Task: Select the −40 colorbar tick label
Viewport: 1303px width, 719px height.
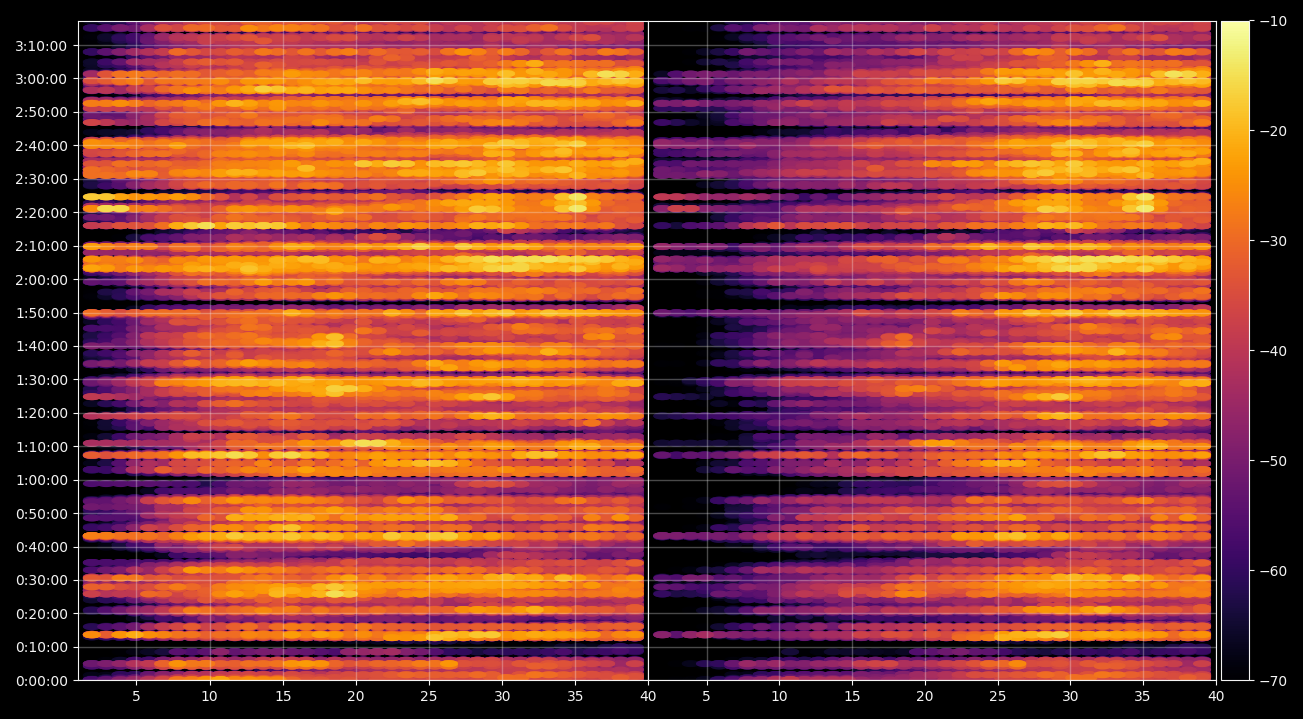Action: pos(1273,351)
